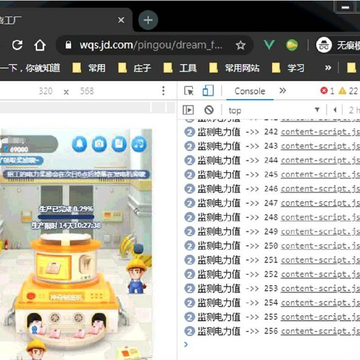This screenshot has height=360, width=360.
Task: Click the user coin balance 69000
Action: pyautogui.click(x=18, y=149)
